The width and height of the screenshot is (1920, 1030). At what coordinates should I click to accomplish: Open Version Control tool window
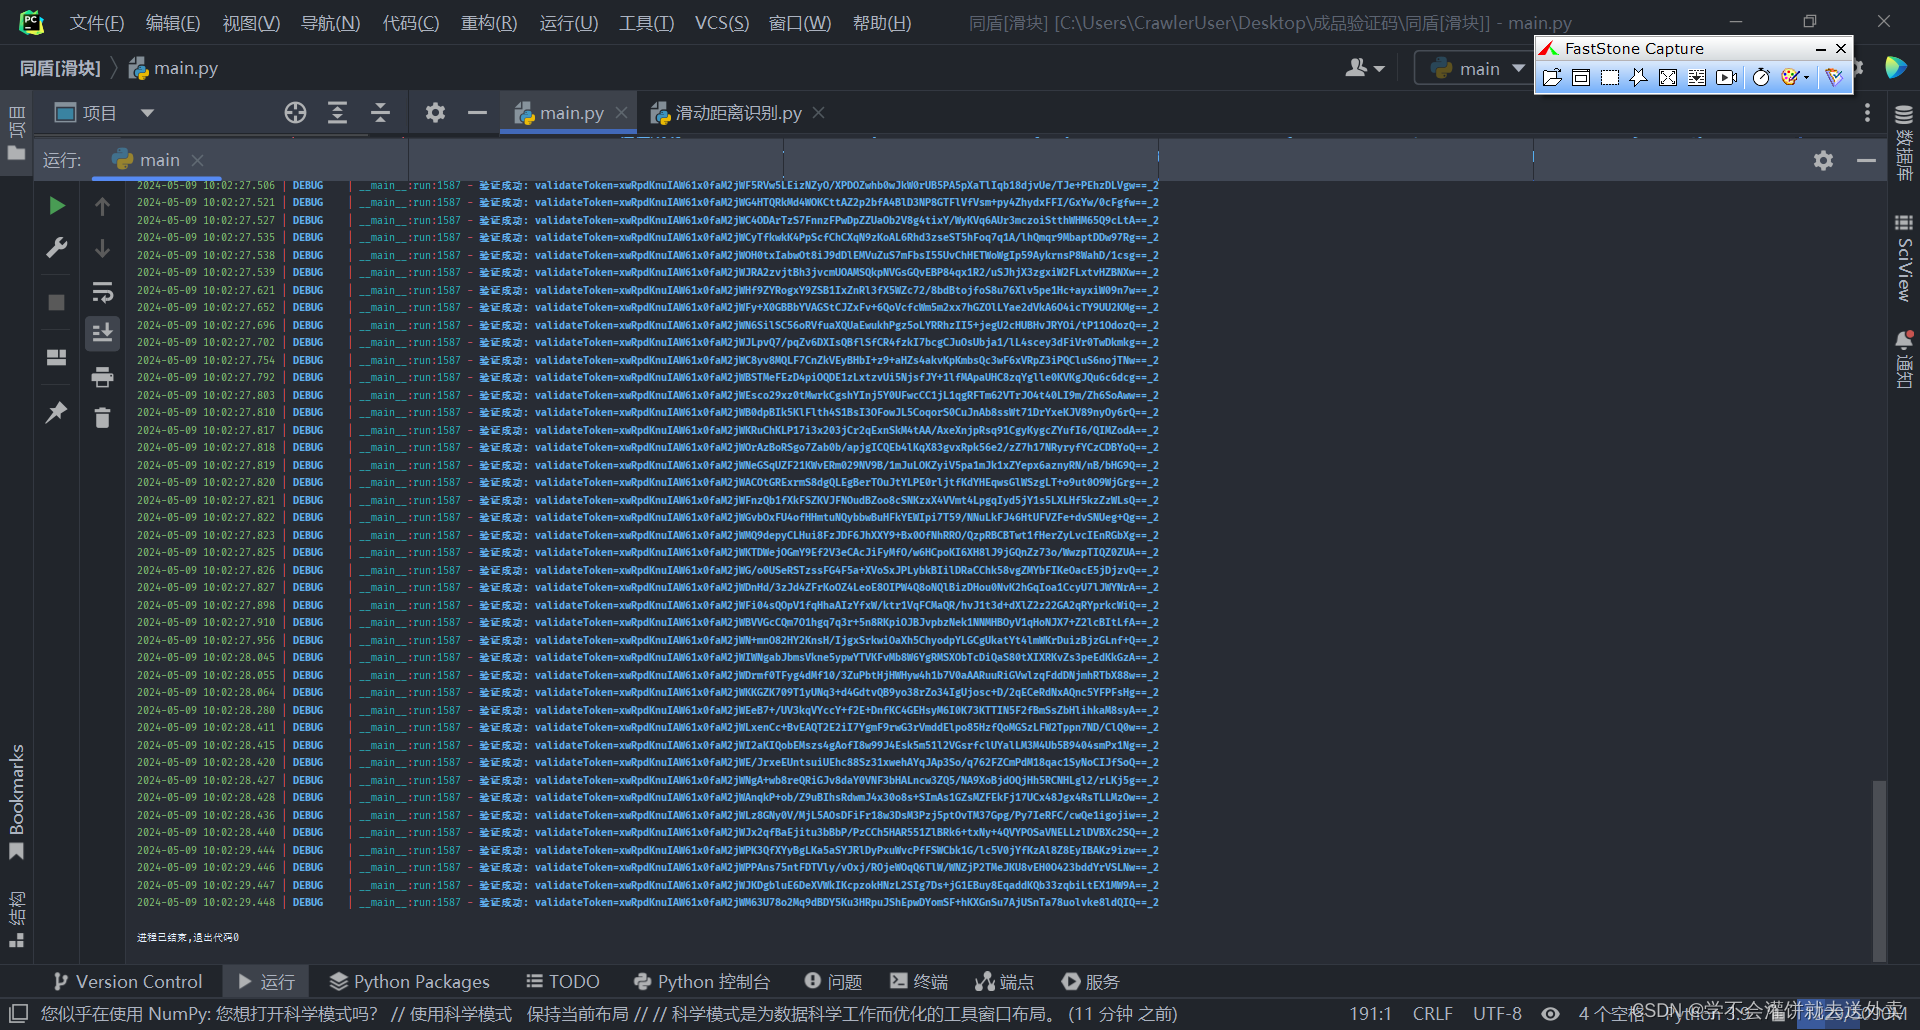click(x=128, y=982)
